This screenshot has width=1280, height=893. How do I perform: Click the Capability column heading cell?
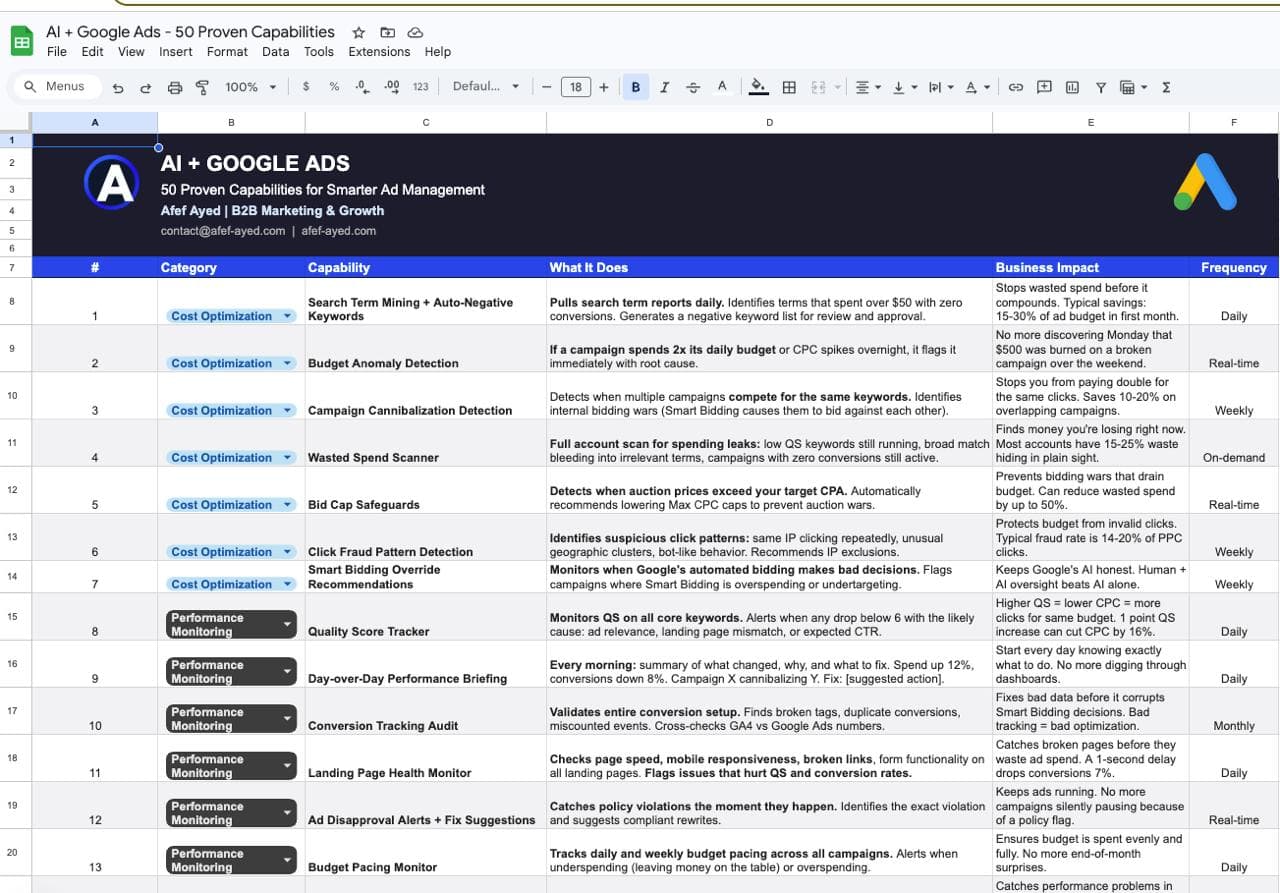(x=426, y=267)
